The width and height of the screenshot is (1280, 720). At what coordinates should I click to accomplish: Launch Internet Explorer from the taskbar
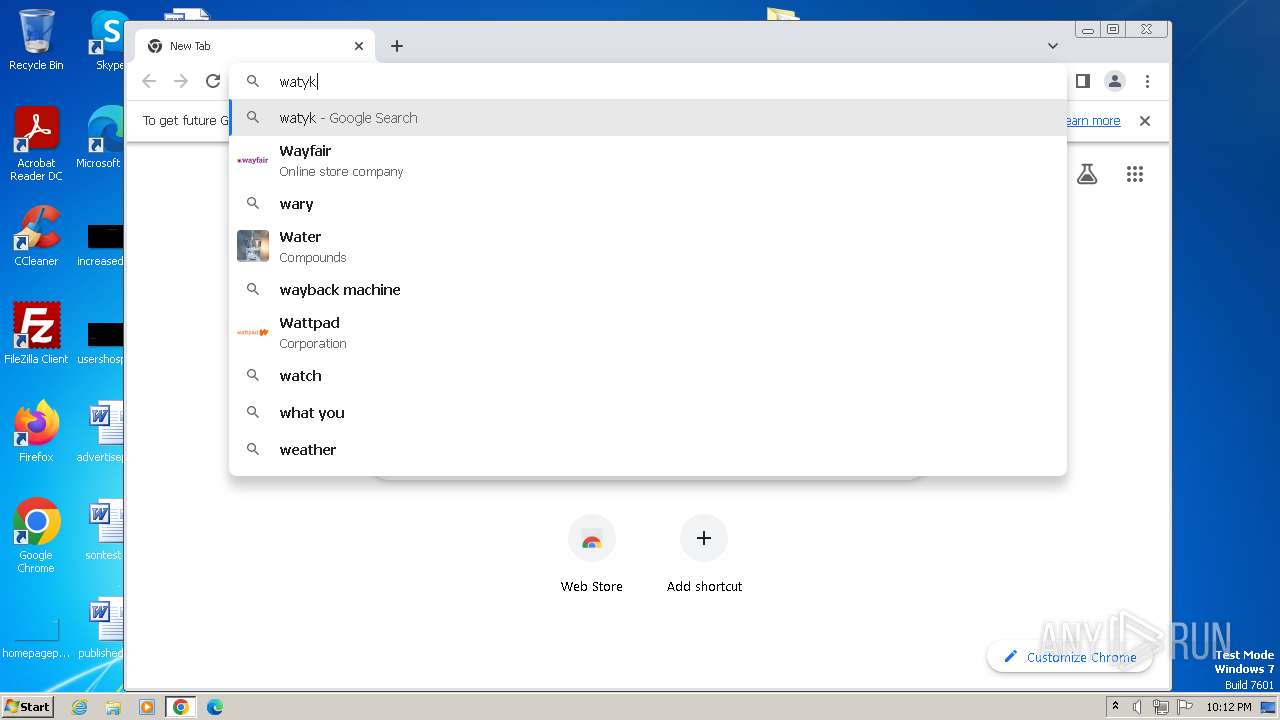tap(79, 707)
